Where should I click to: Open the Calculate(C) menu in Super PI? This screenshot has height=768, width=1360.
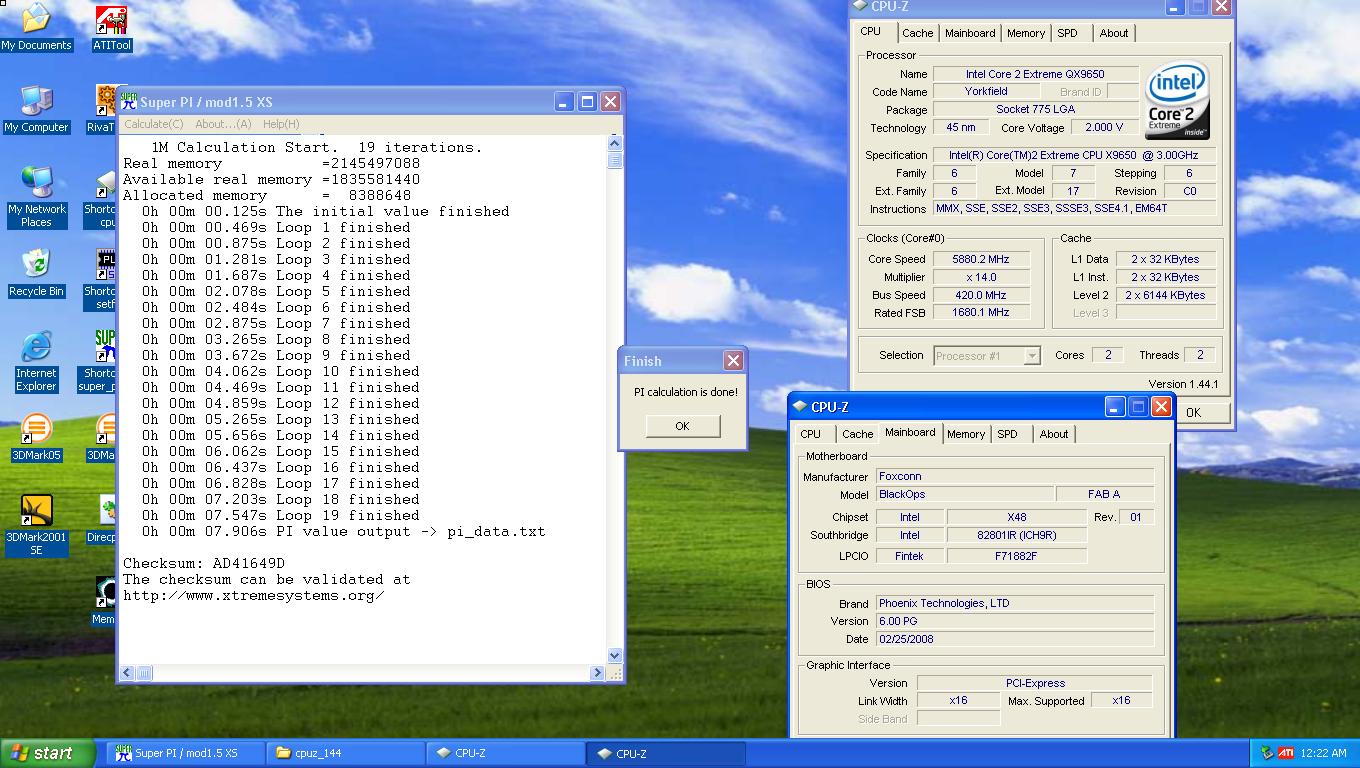coord(153,124)
